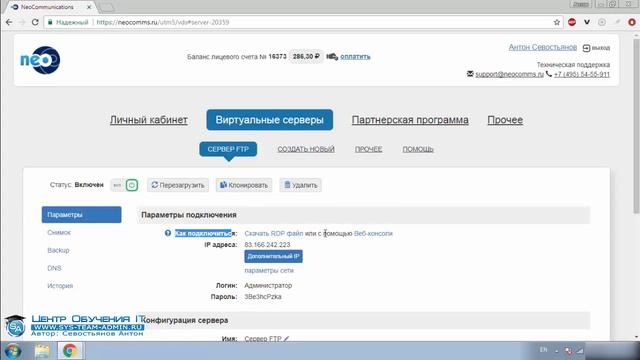Screen dimensions: 640x360
Task: Open the red Adblock extension icon
Action: (572, 22)
